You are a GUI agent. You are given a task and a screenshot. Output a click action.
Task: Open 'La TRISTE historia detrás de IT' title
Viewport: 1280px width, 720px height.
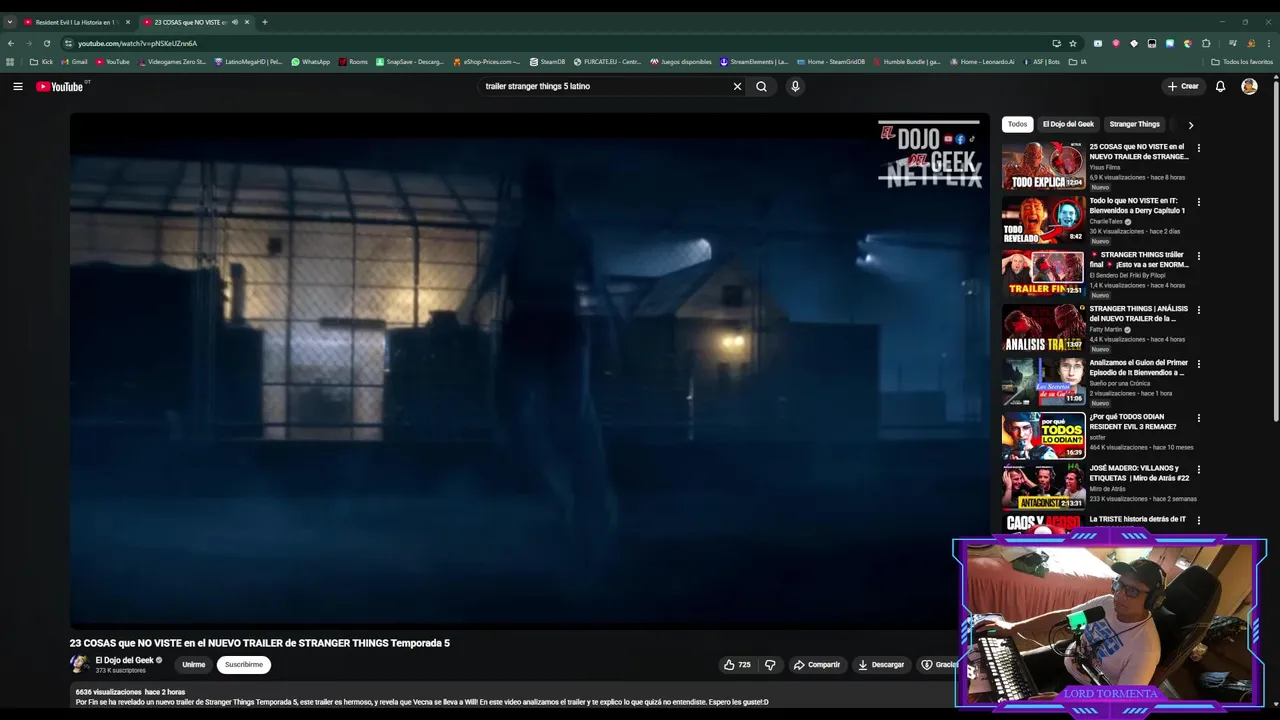click(x=1137, y=519)
